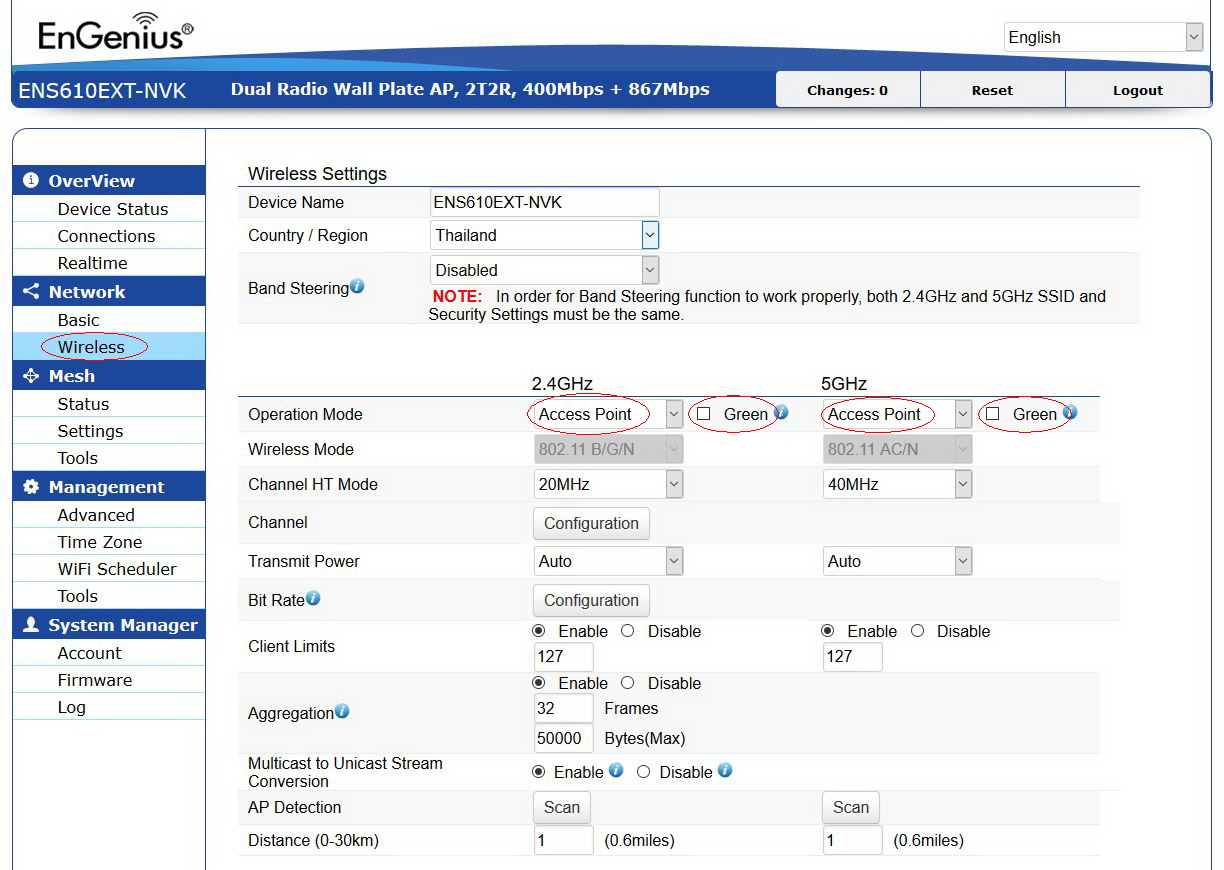Select Disable for Aggregation
The width and height of the screenshot is (1224, 870).
(628, 683)
